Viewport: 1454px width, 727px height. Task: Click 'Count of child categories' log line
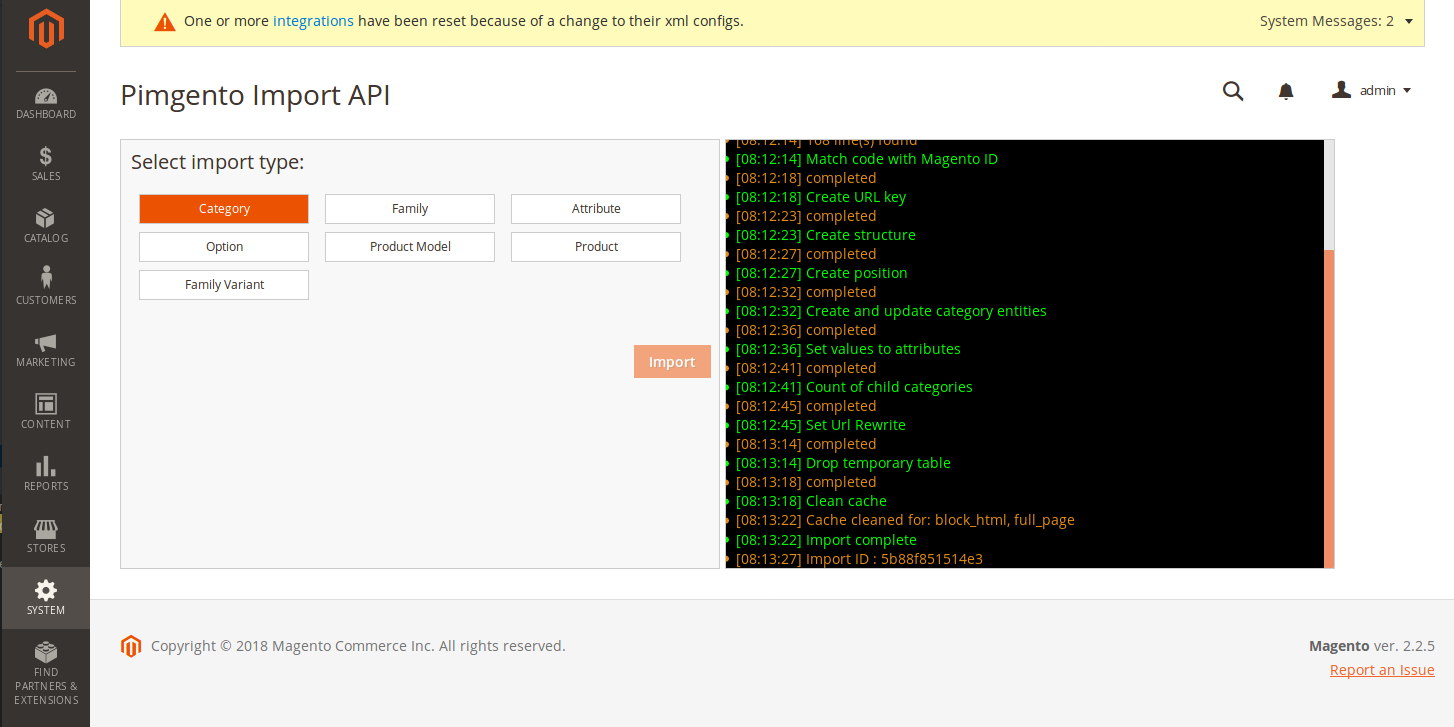[x=854, y=387]
